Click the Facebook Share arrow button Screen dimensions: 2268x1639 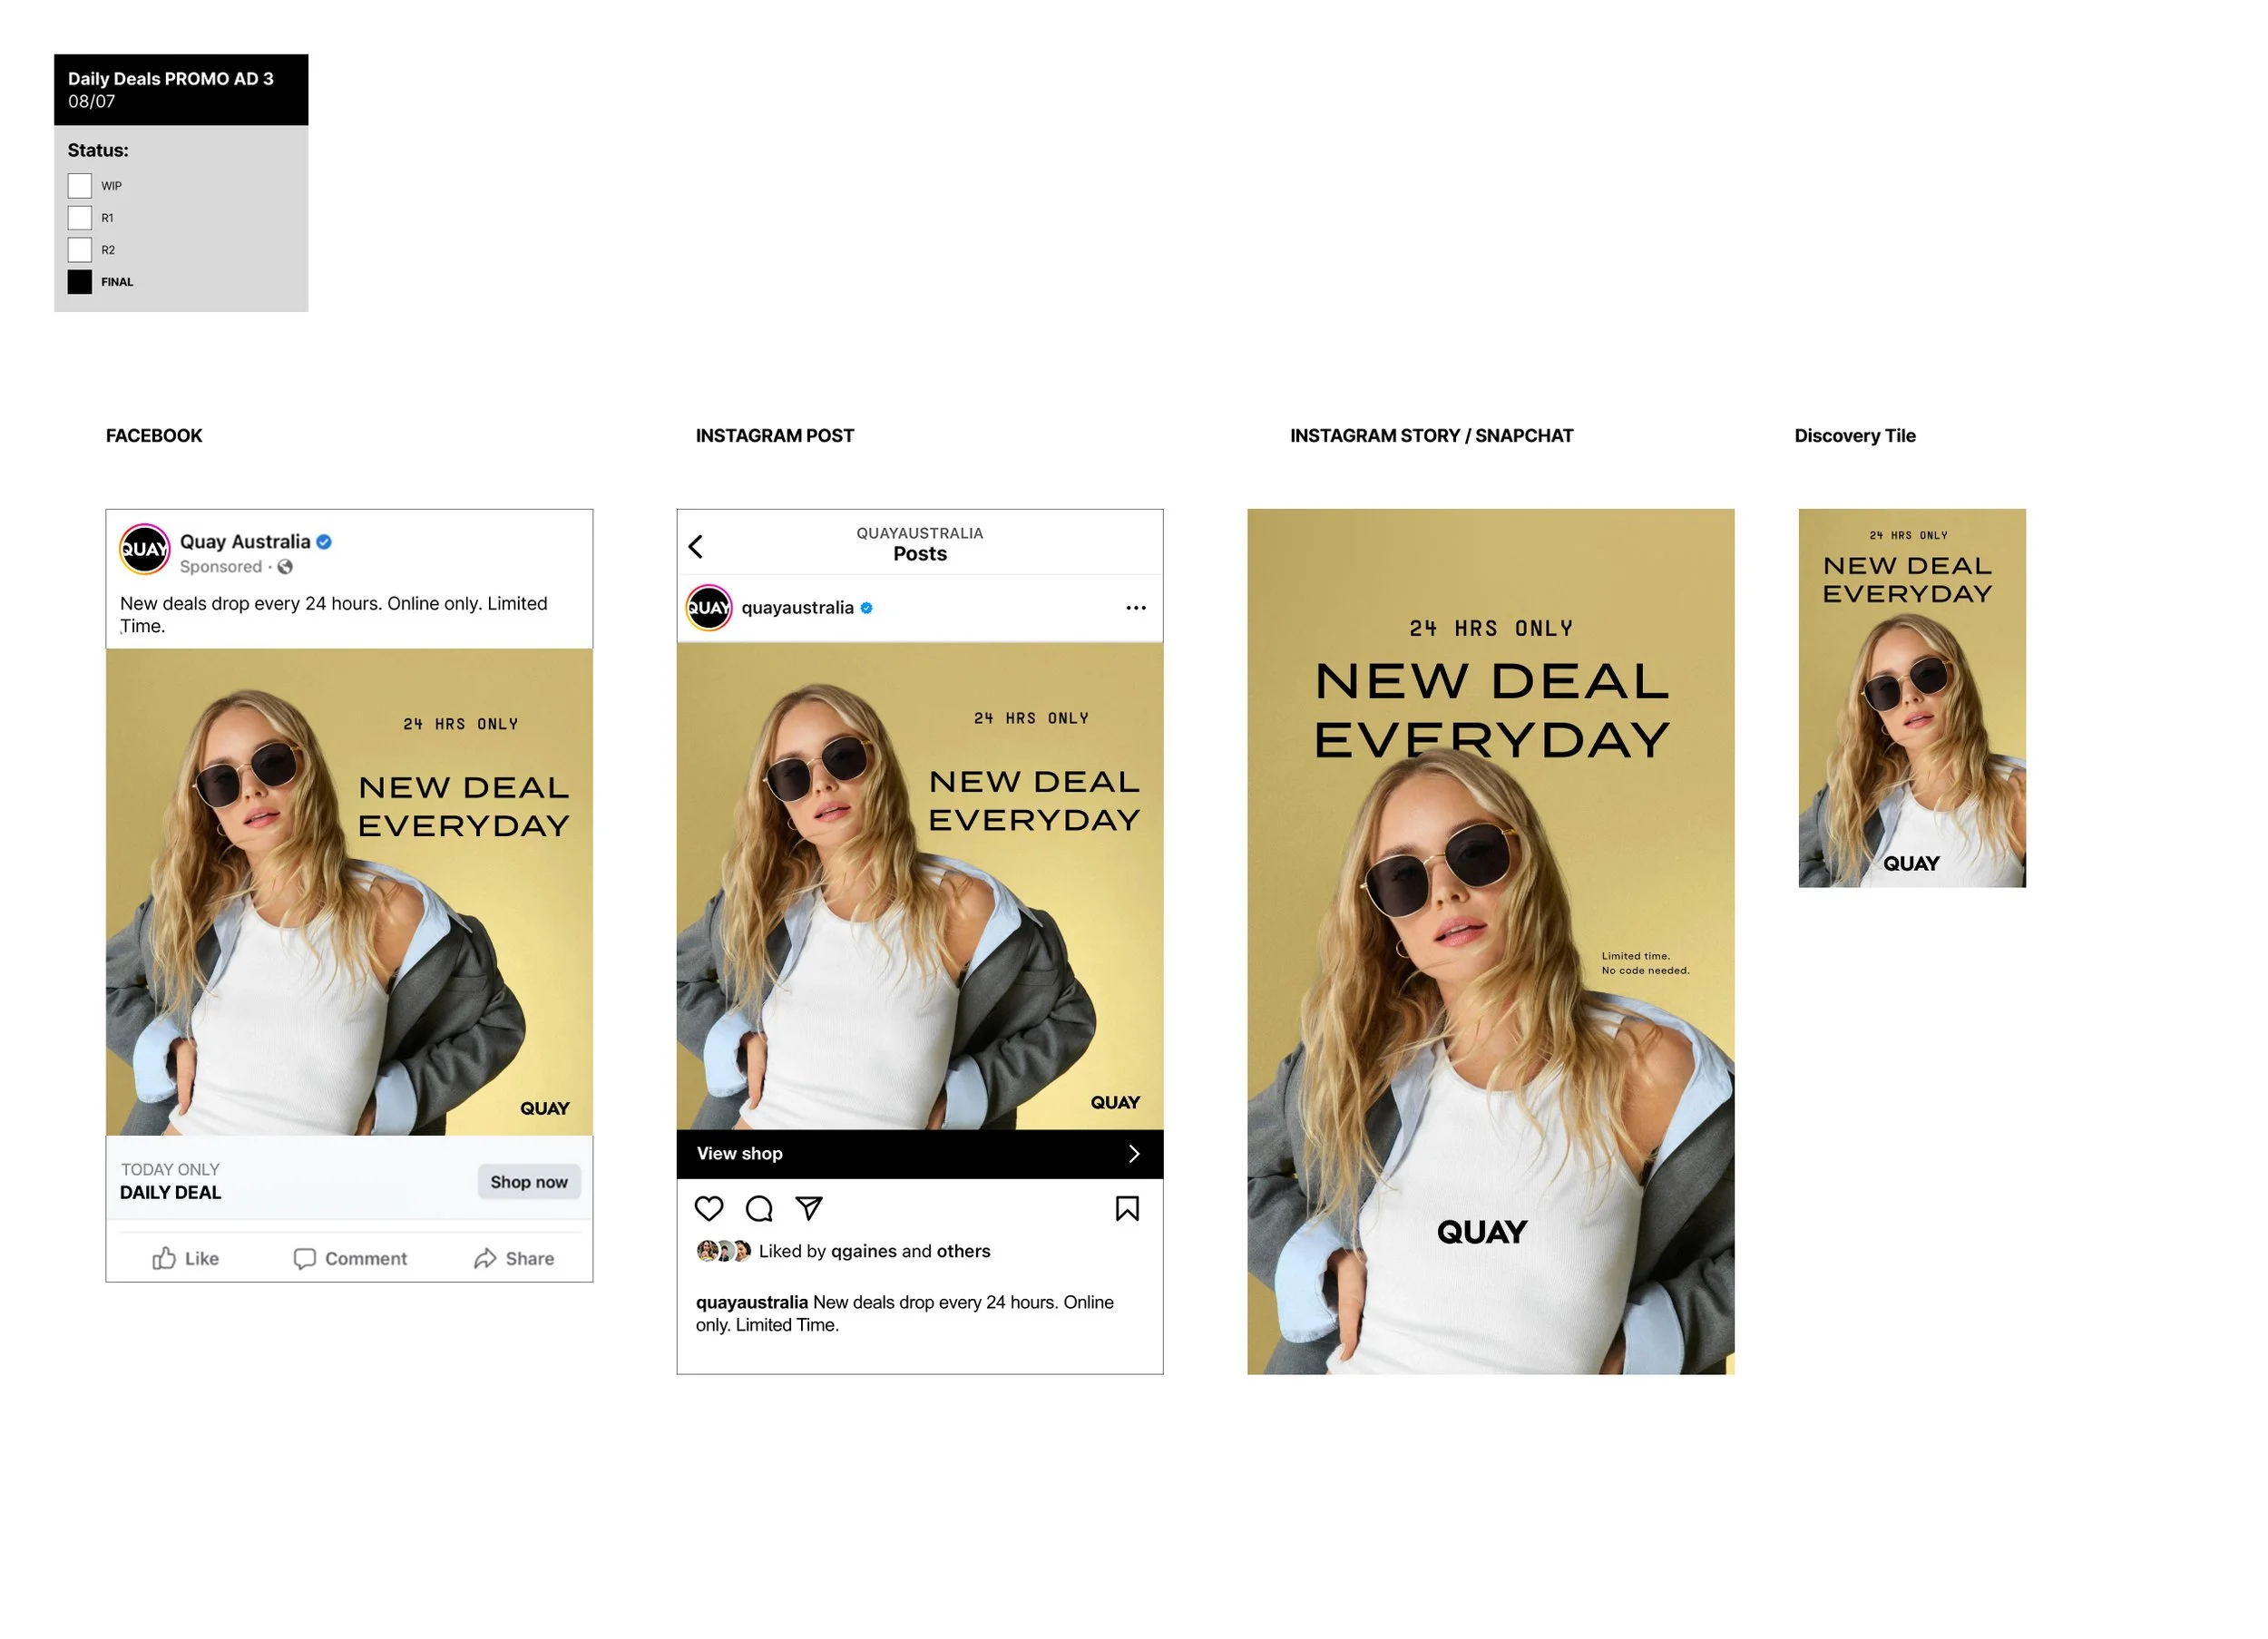coord(514,1258)
